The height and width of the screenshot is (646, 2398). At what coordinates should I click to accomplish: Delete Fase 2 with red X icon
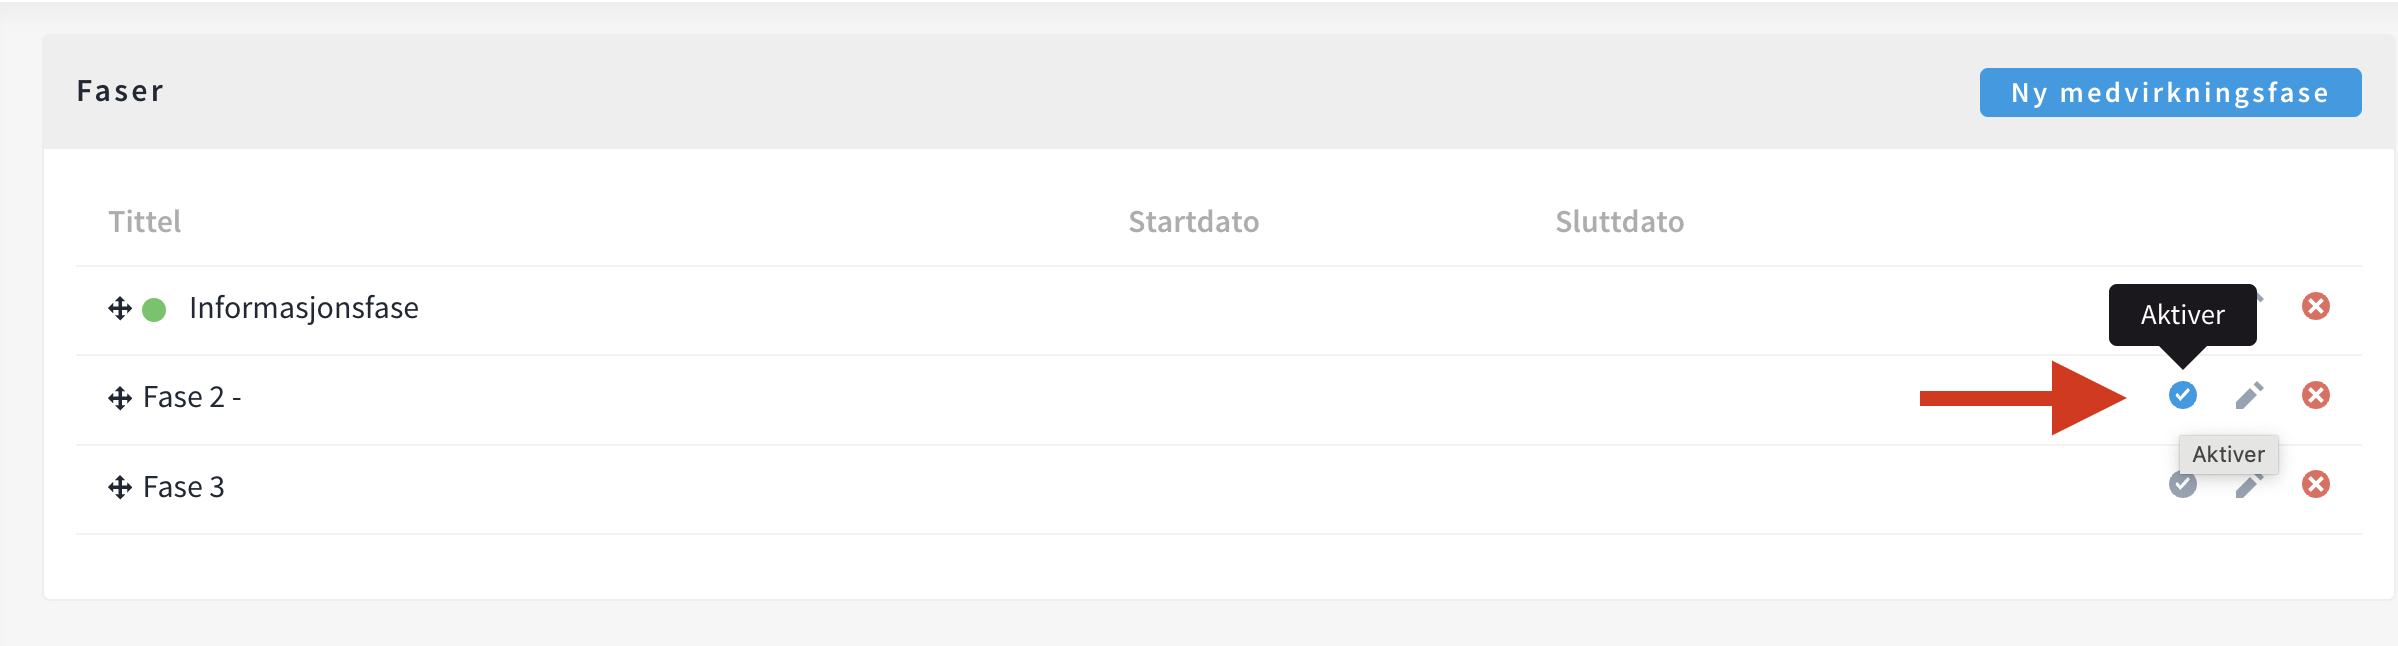2315,395
